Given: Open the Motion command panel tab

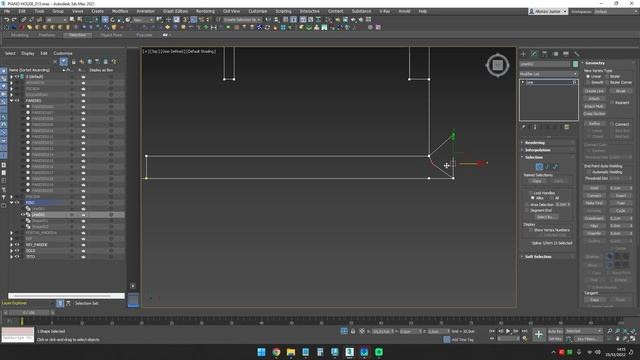Looking at the screenshot, I should (555, 54).
